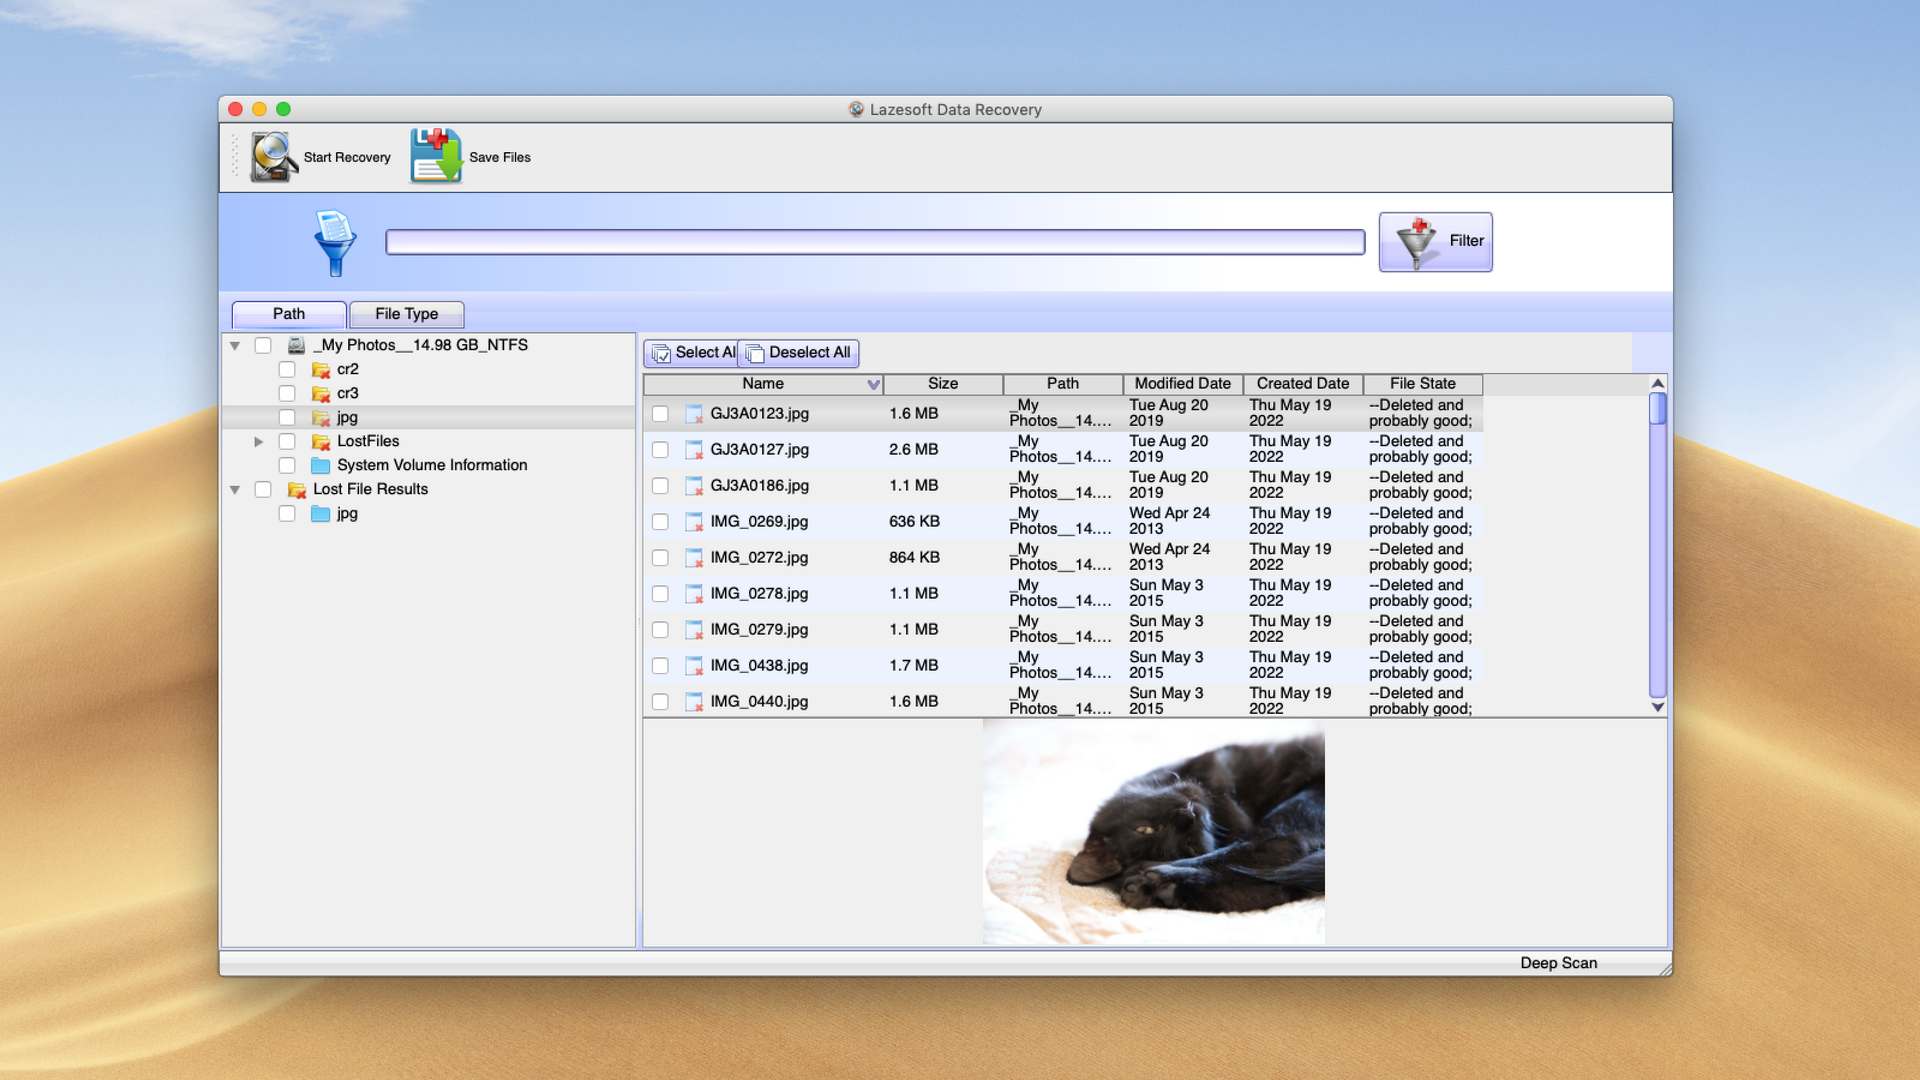Click file icon of GJ3A0127.jpg
The image size is (1920, 1080).
coord(694,450)
